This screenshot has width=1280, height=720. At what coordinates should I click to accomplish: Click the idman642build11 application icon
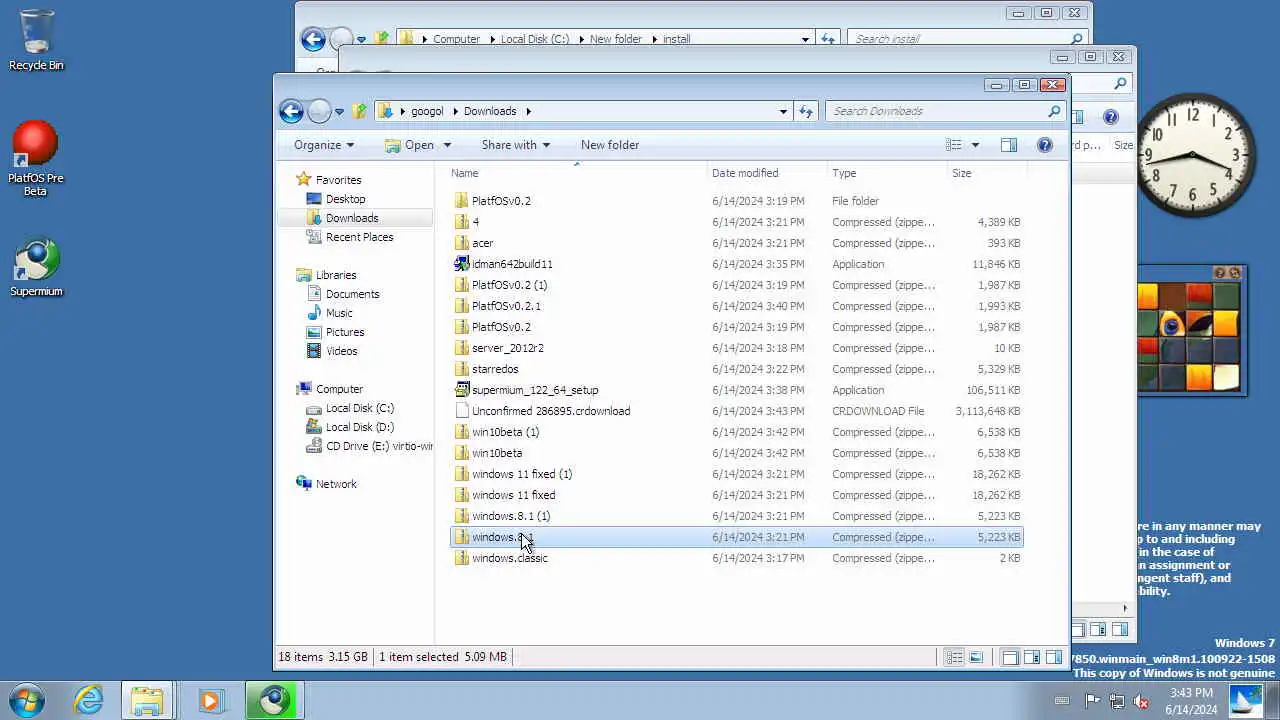point(461,264)
